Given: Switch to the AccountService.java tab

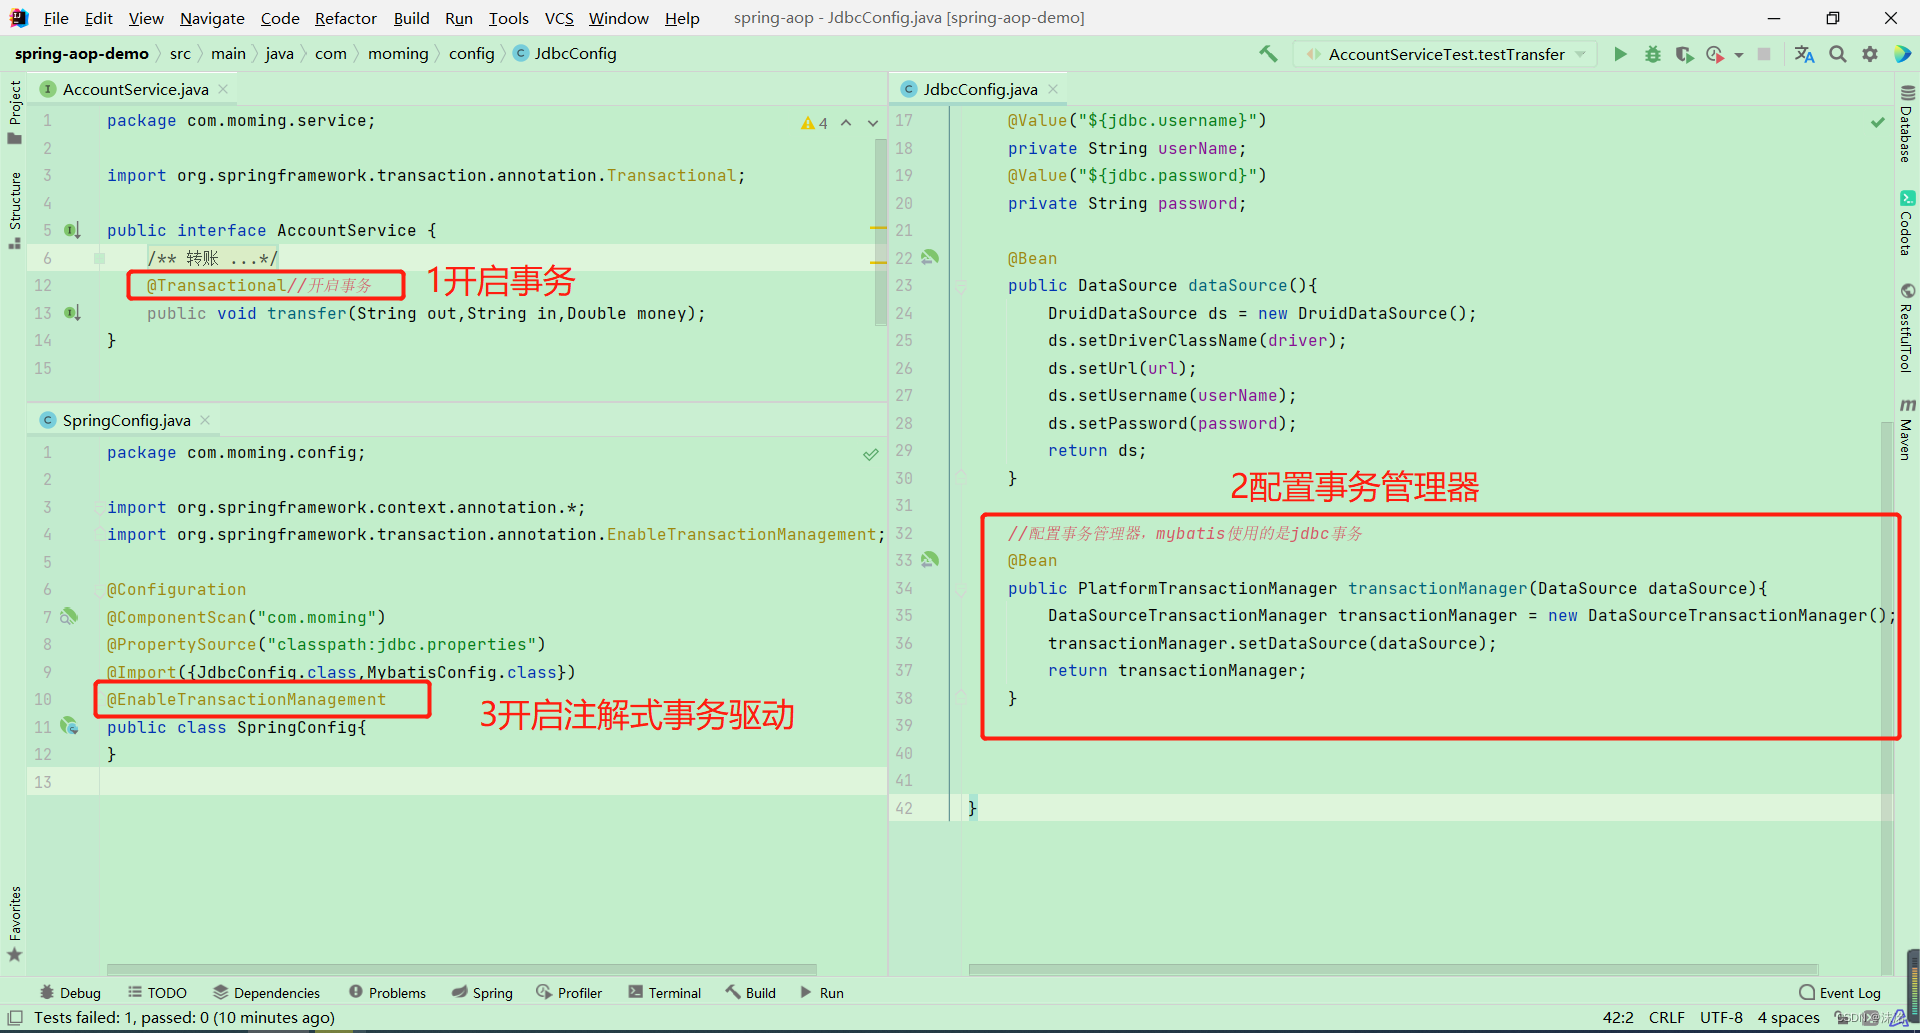Looking at the screenshot, I should pyautogui.click(x=135, y=89).
